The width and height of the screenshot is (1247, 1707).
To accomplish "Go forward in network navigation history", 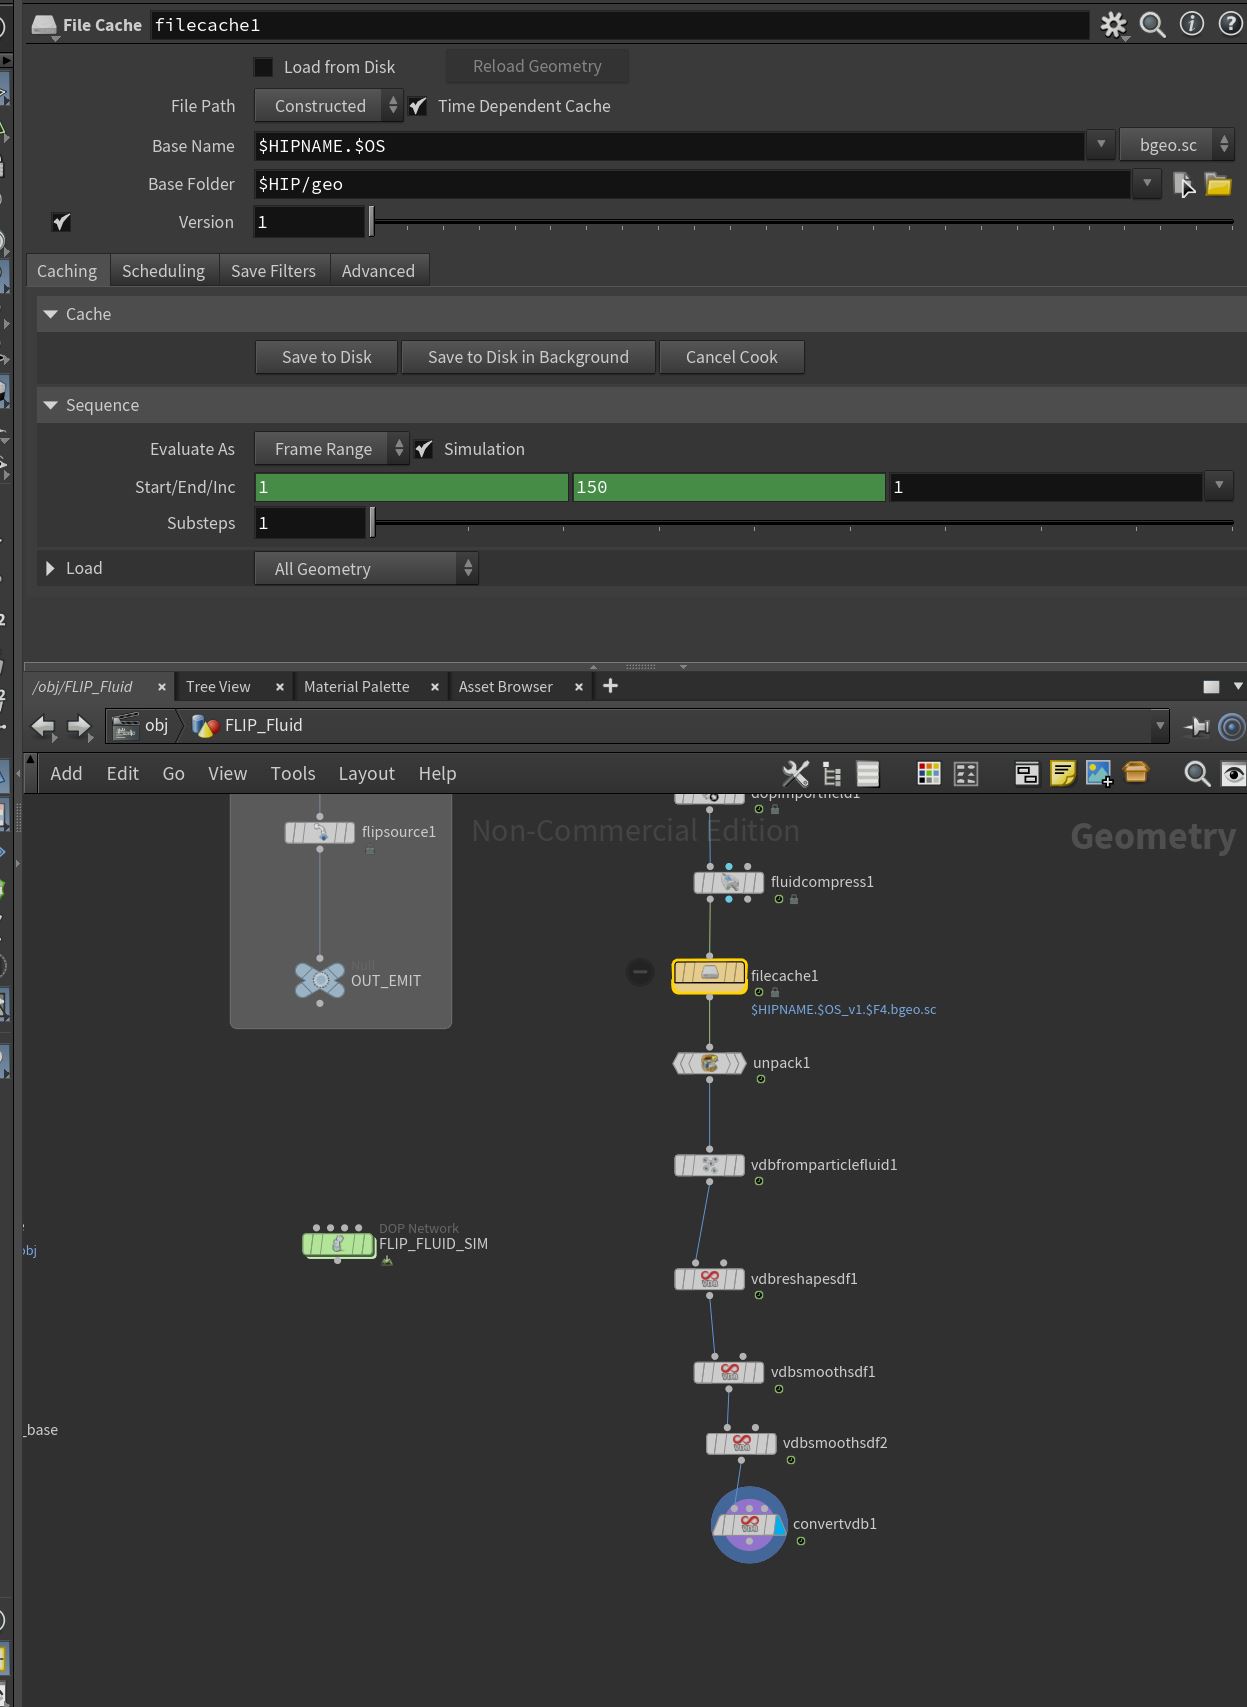I will coord(79,726).
